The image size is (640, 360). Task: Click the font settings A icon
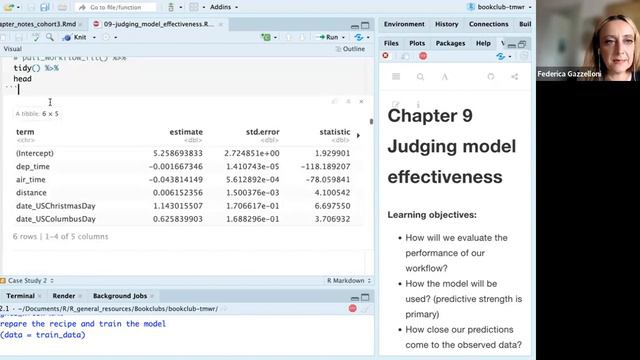tap(445, 76)
